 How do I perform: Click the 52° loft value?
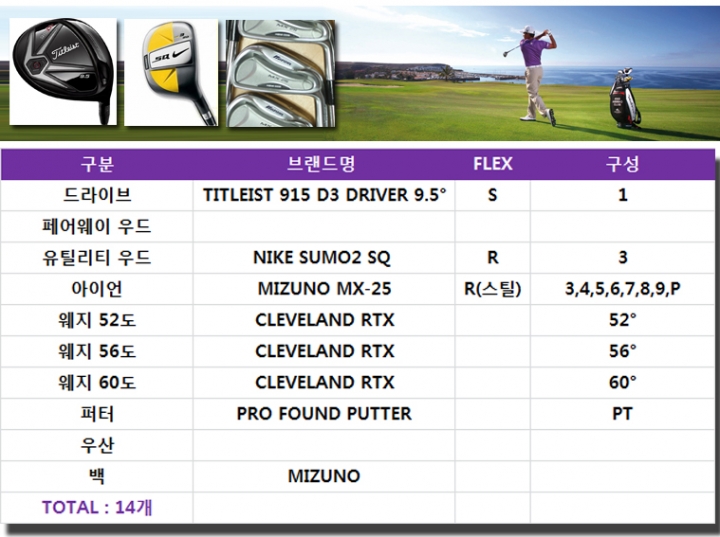623,320
